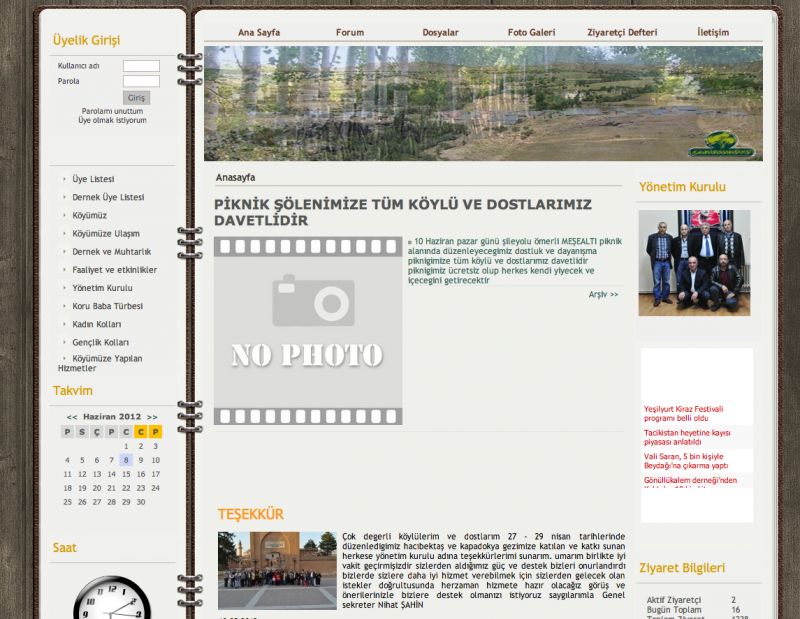
Task: Open Ziyaretçi Defteri page
Action: pyautogui.click(x=622, y=32)
